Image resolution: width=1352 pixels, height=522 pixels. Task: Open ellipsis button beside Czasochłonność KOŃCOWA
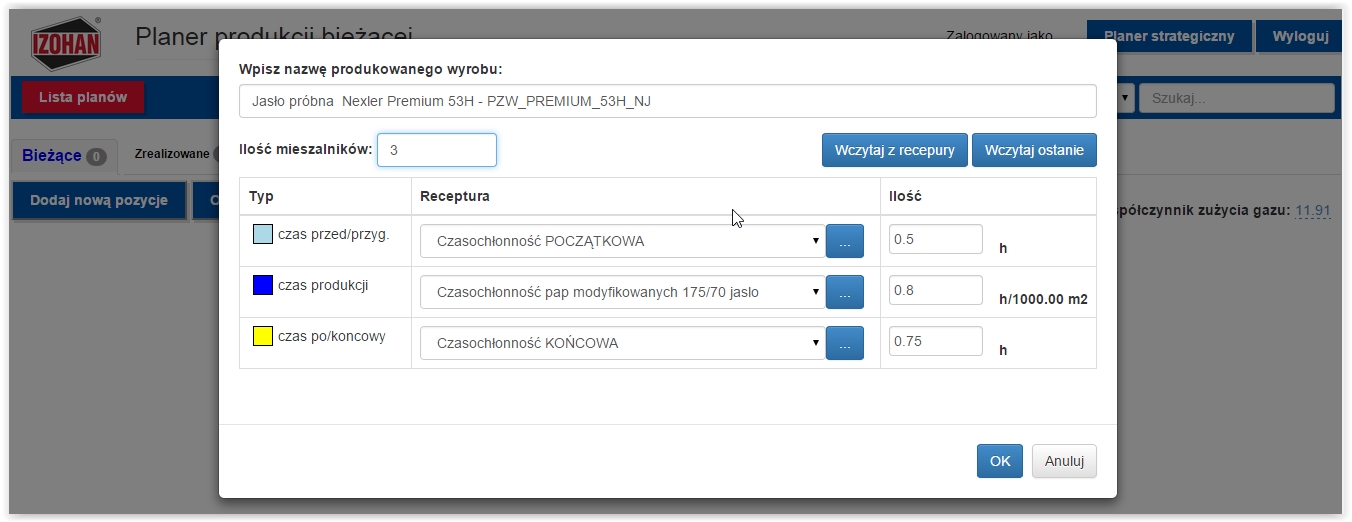[x=844, y=343]
